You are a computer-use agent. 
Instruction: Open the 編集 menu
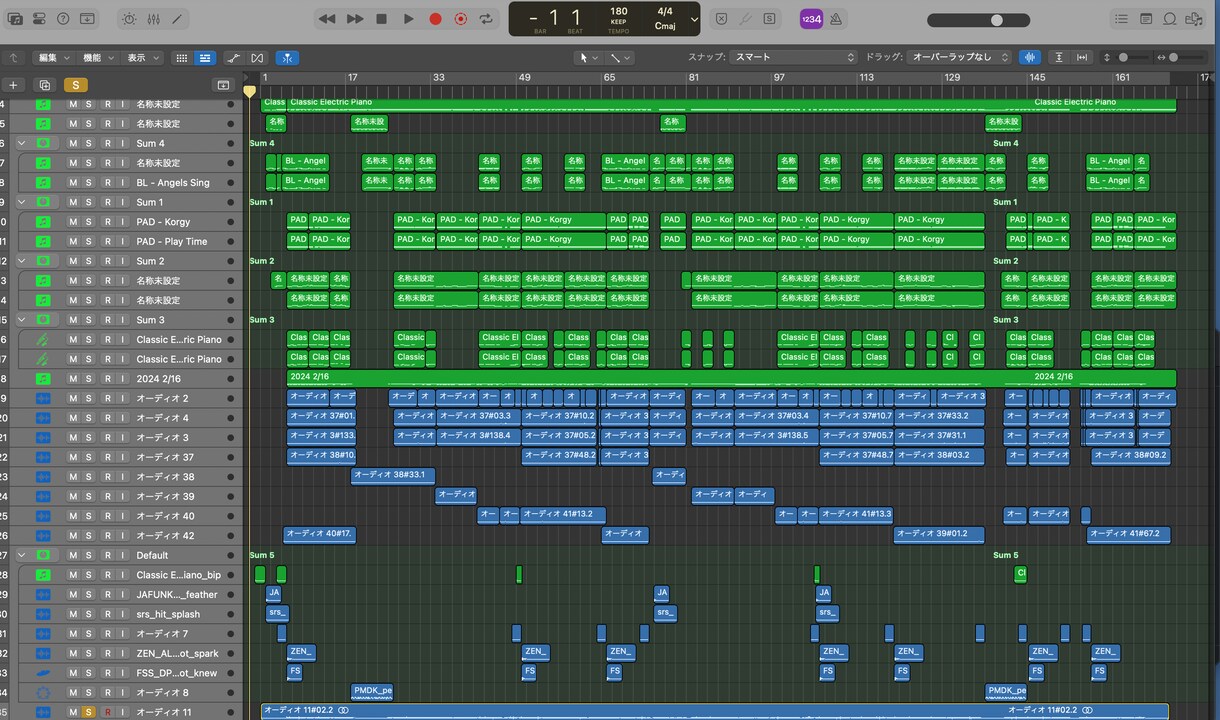[x=52, y=58]
